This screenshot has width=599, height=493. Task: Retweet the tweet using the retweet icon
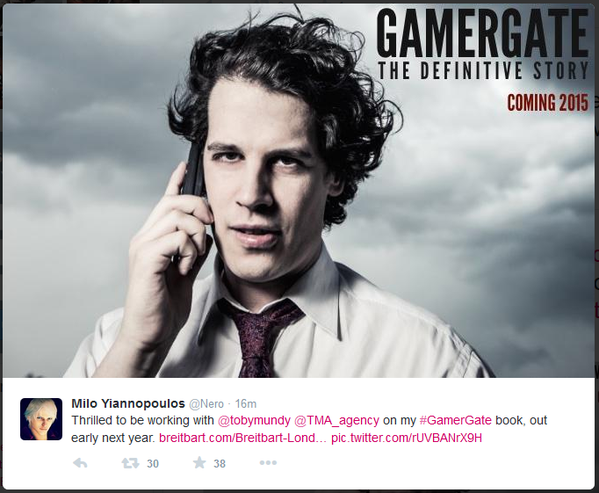(x=130, y=463)
